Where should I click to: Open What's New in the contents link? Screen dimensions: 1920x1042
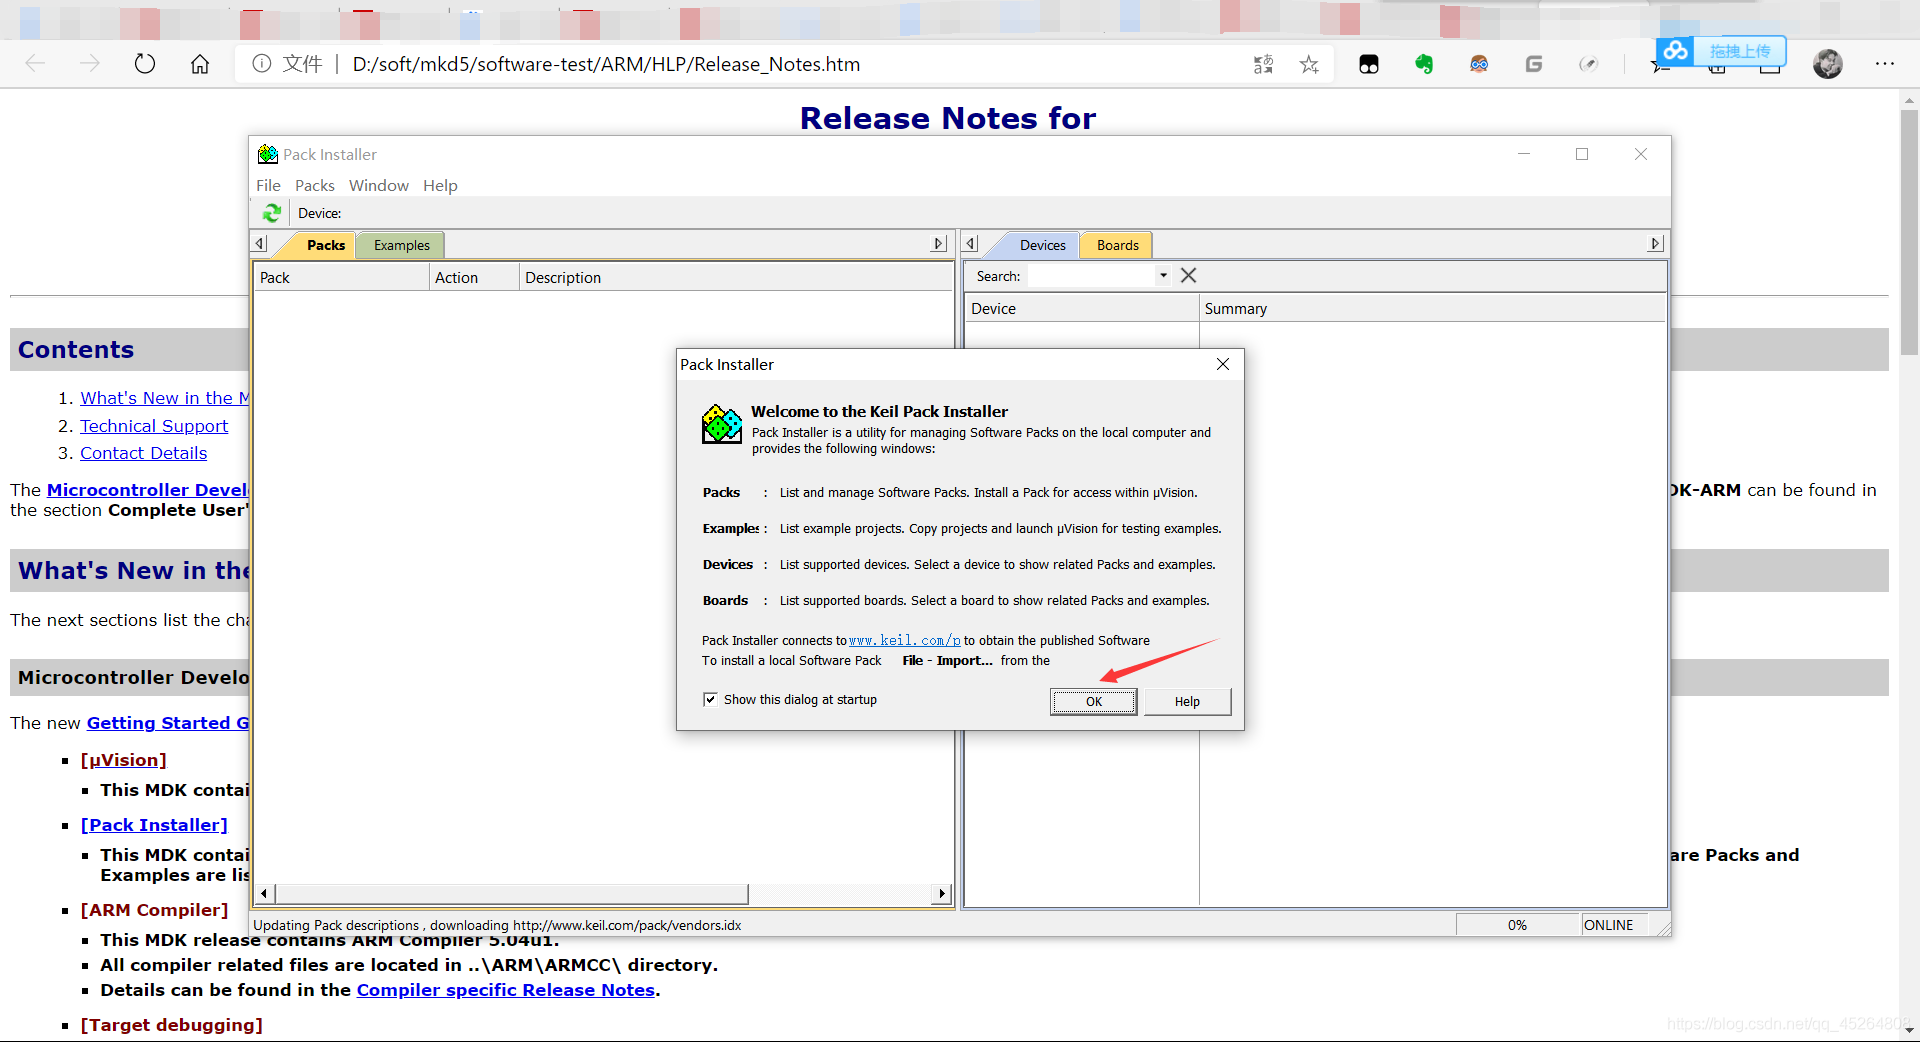[164, 398]
